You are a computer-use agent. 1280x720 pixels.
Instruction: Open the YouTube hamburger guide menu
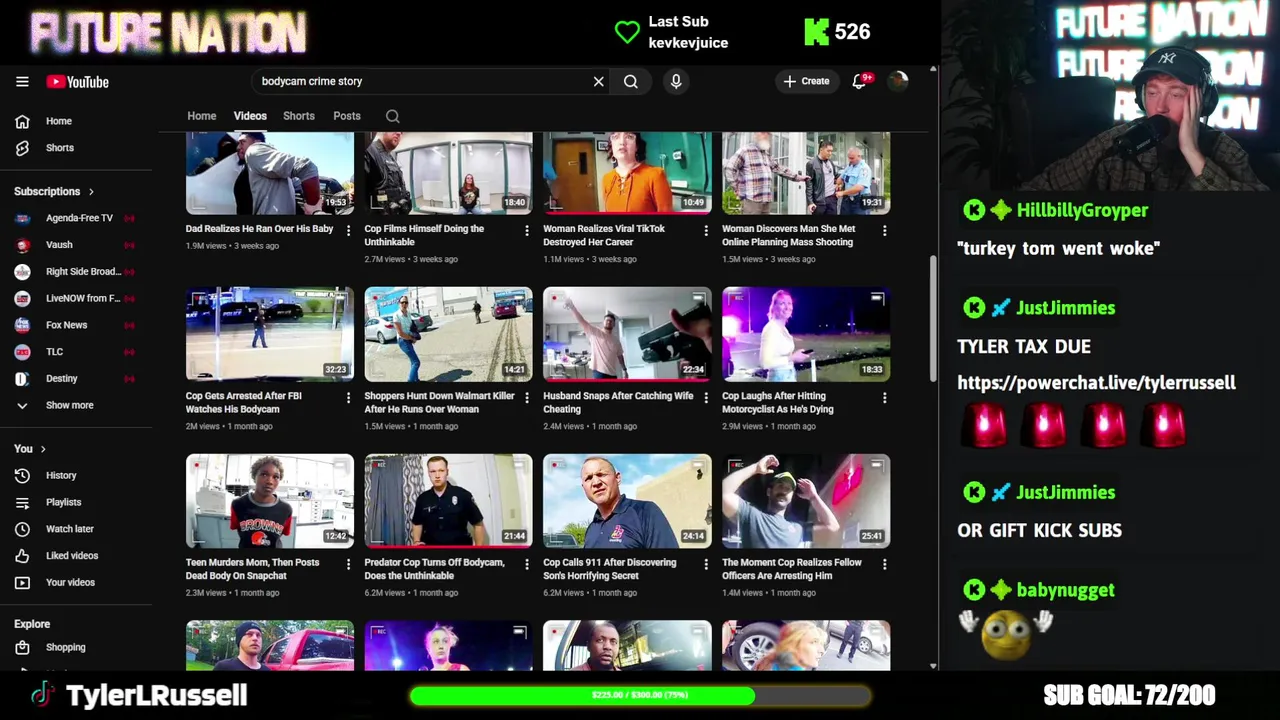22,82
